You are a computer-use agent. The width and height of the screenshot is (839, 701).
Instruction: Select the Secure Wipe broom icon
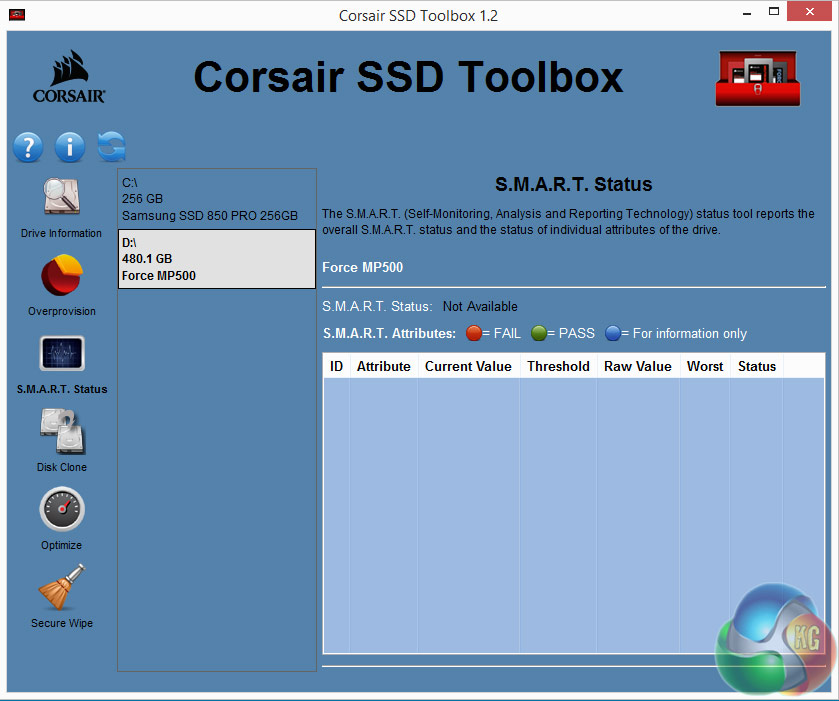[61, 589]
